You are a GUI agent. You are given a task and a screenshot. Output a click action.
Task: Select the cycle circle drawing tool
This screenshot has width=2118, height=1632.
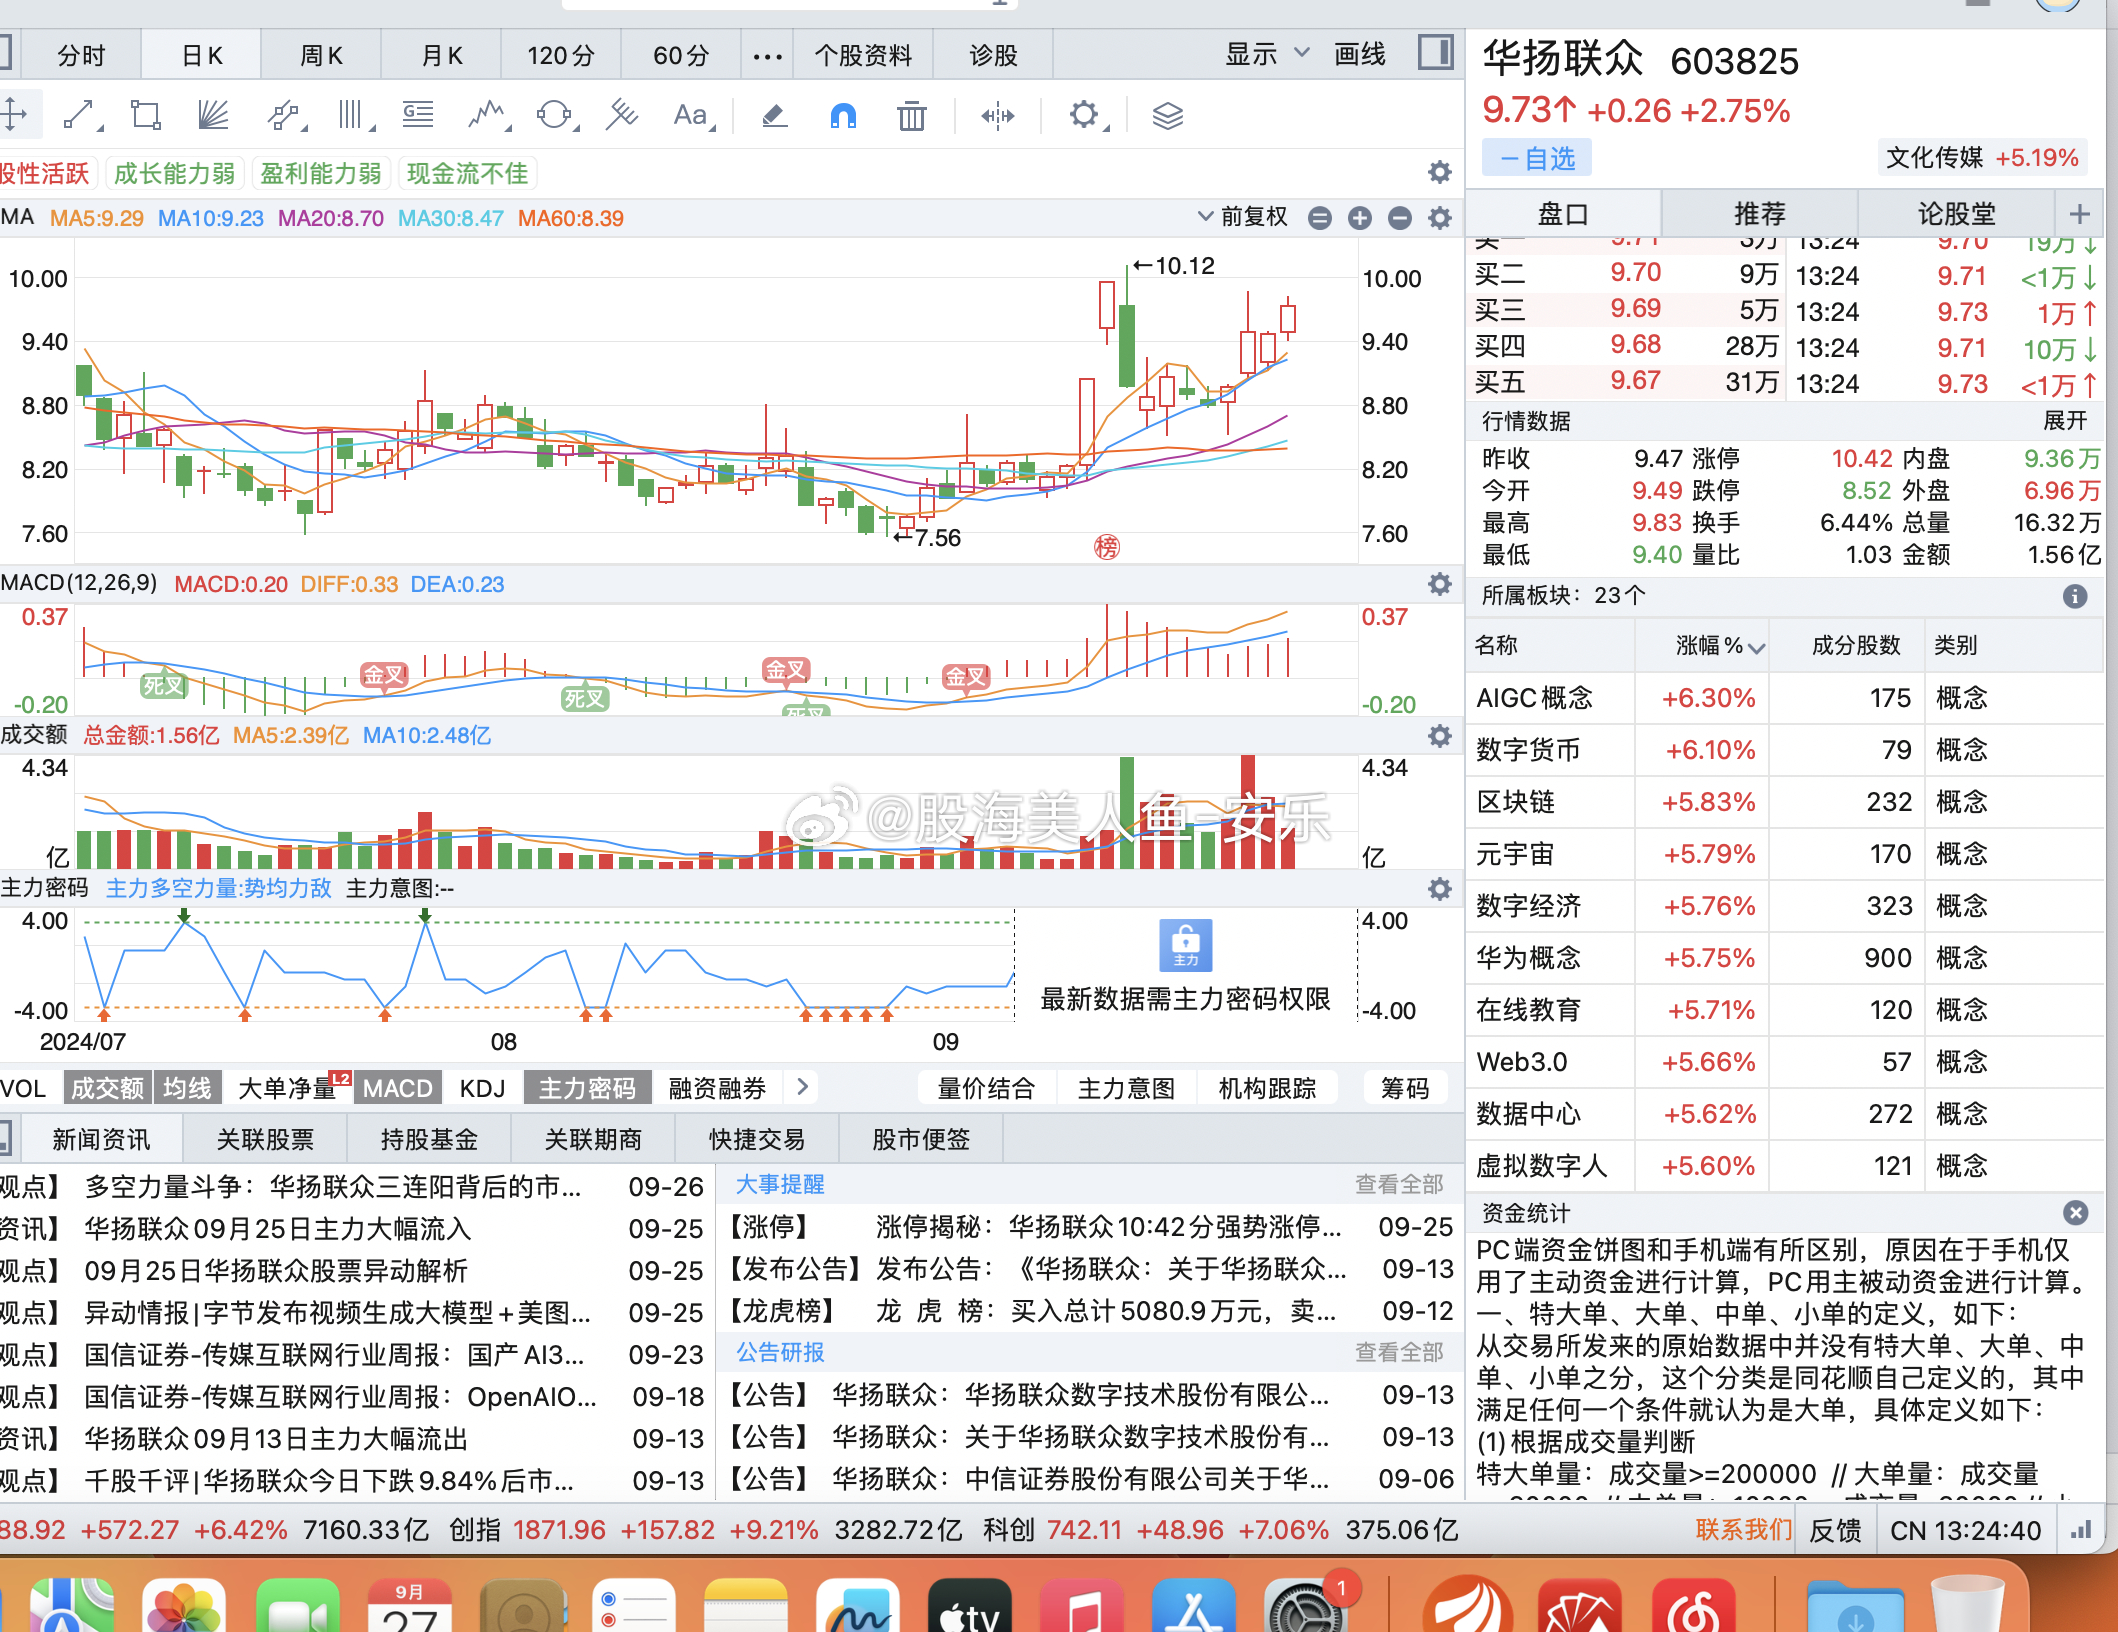click(x=556, y=116)
